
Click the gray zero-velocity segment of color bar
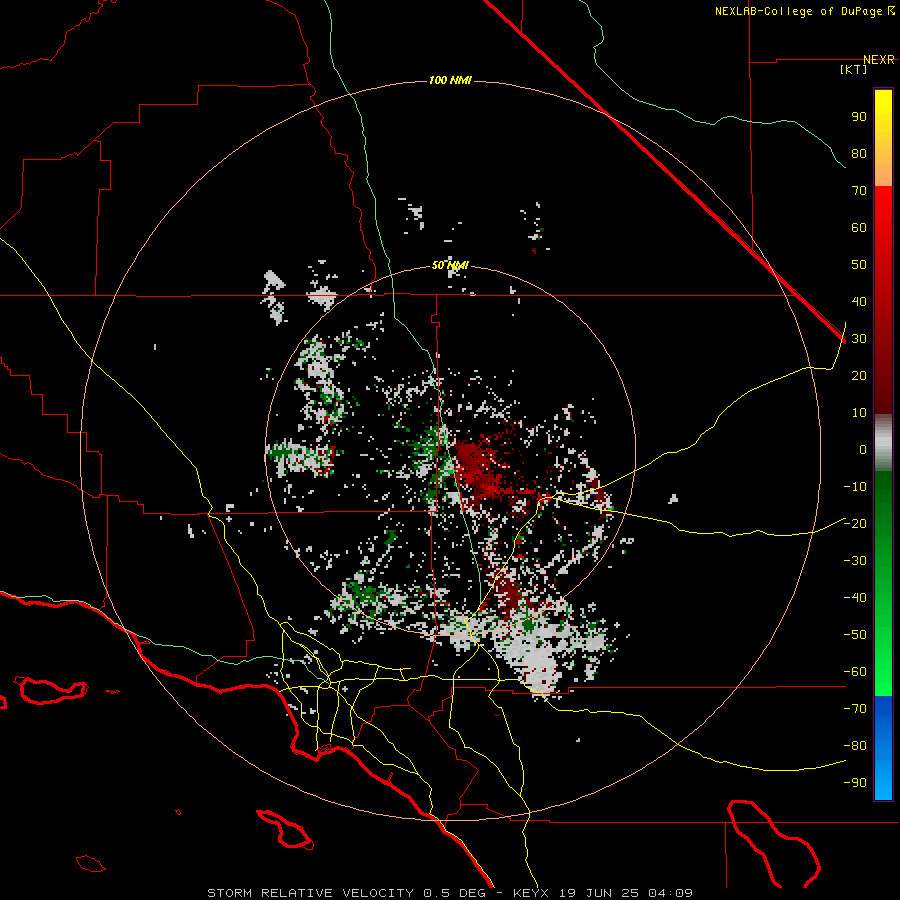[x=883, y=443]
